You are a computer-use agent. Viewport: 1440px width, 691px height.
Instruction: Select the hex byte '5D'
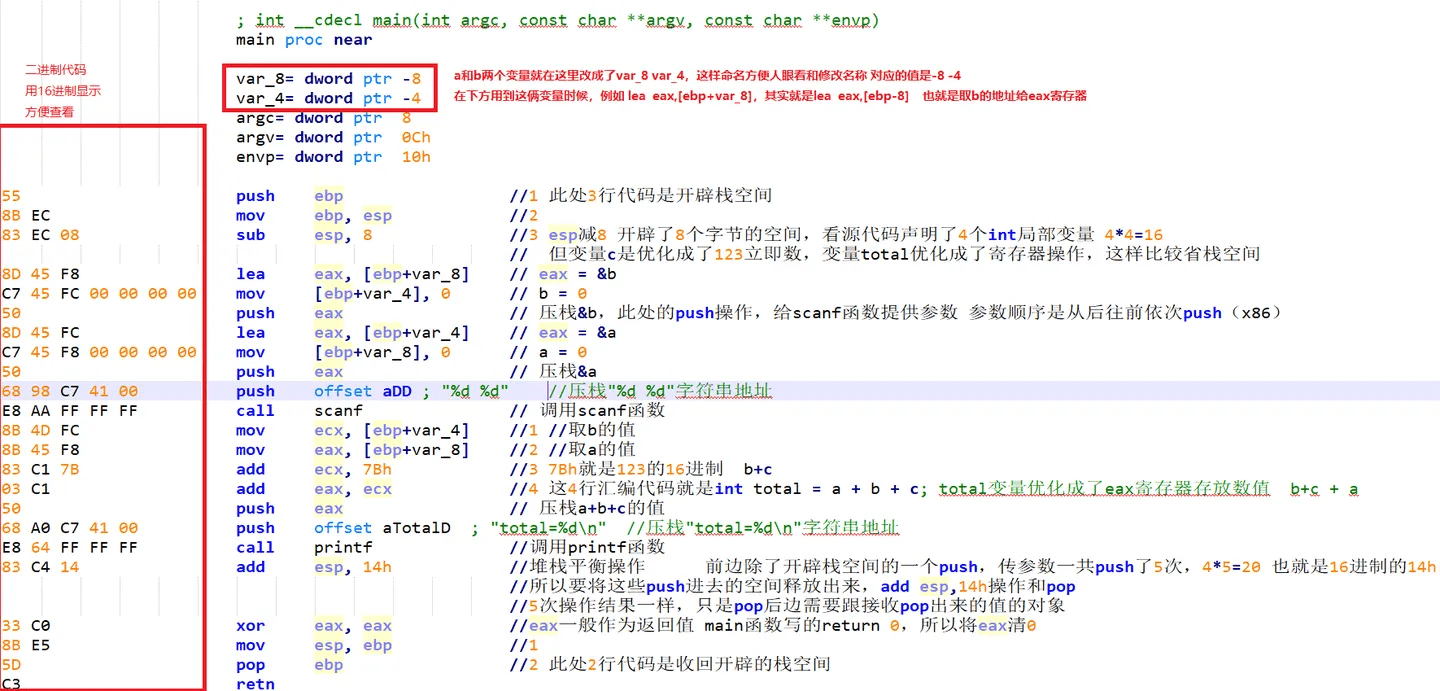(11, 665)
